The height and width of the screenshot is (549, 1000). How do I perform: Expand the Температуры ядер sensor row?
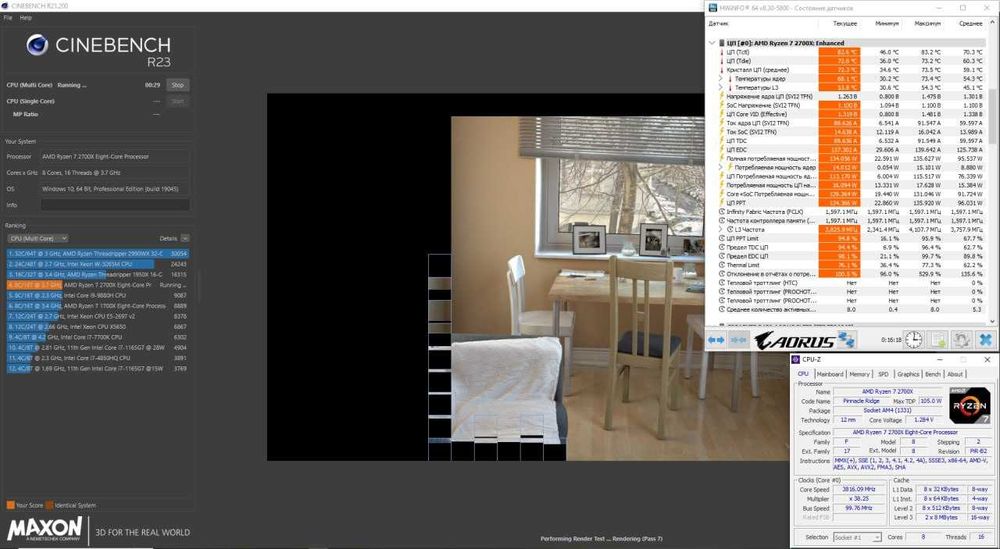721,78
